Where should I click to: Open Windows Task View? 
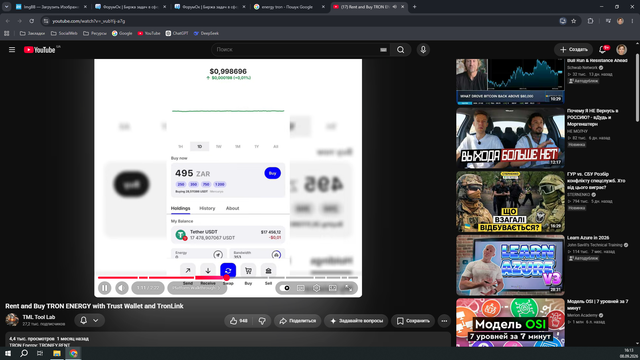pyautogui.click(x=40, y=353)
